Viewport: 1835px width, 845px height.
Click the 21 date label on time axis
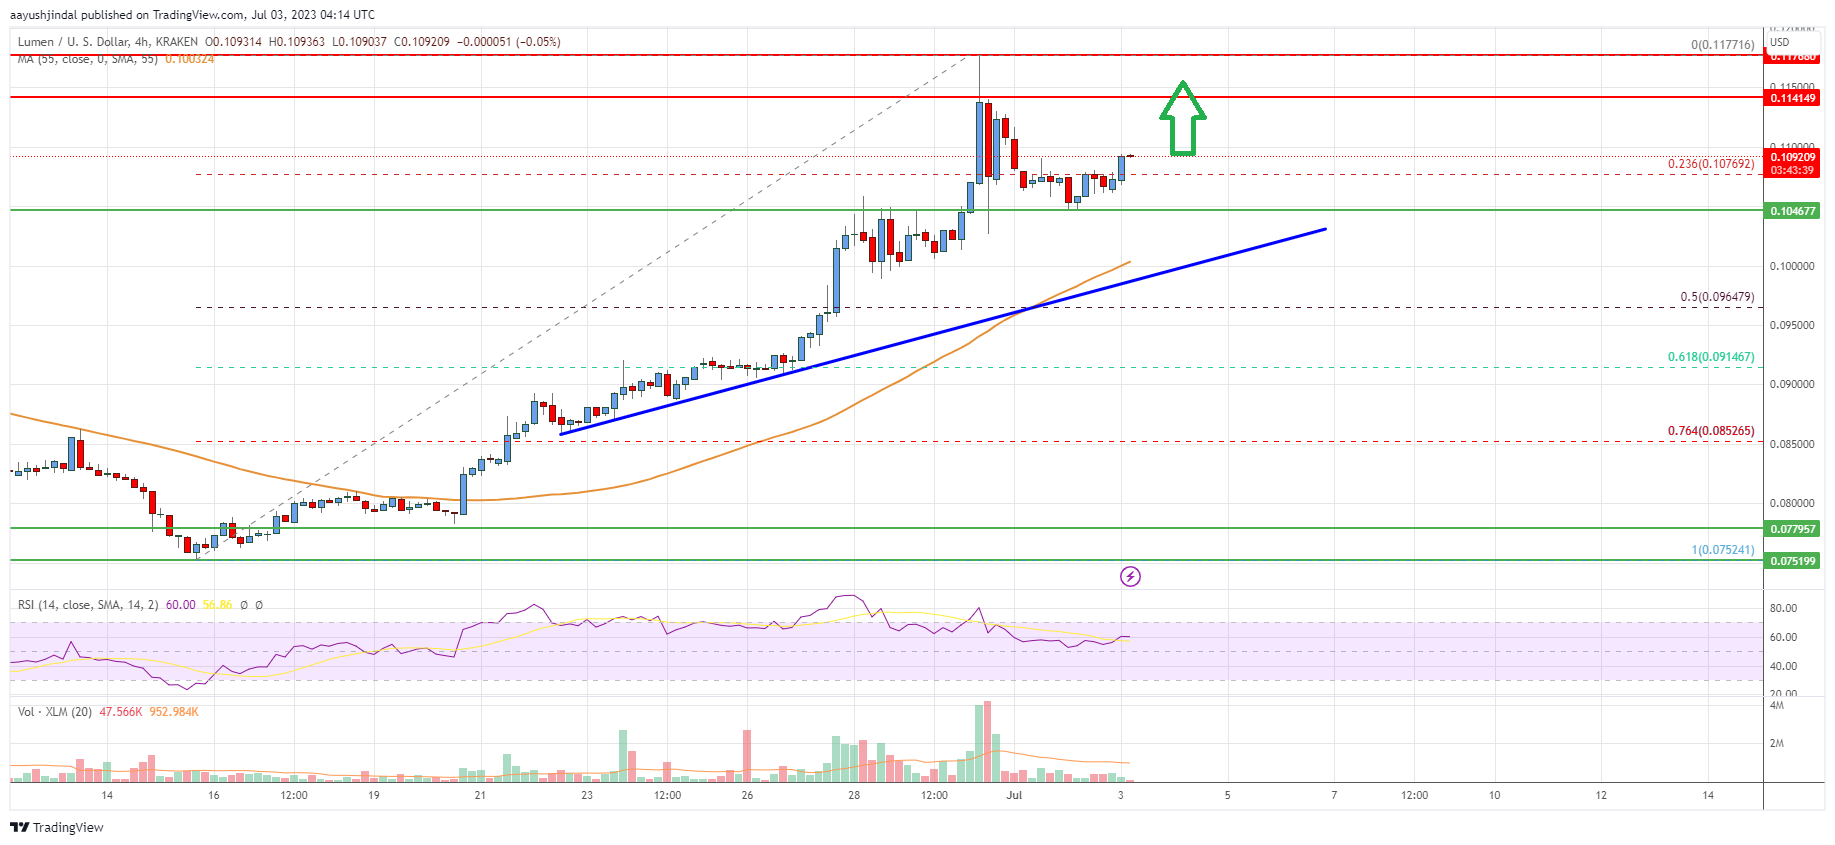click(480, 796)
